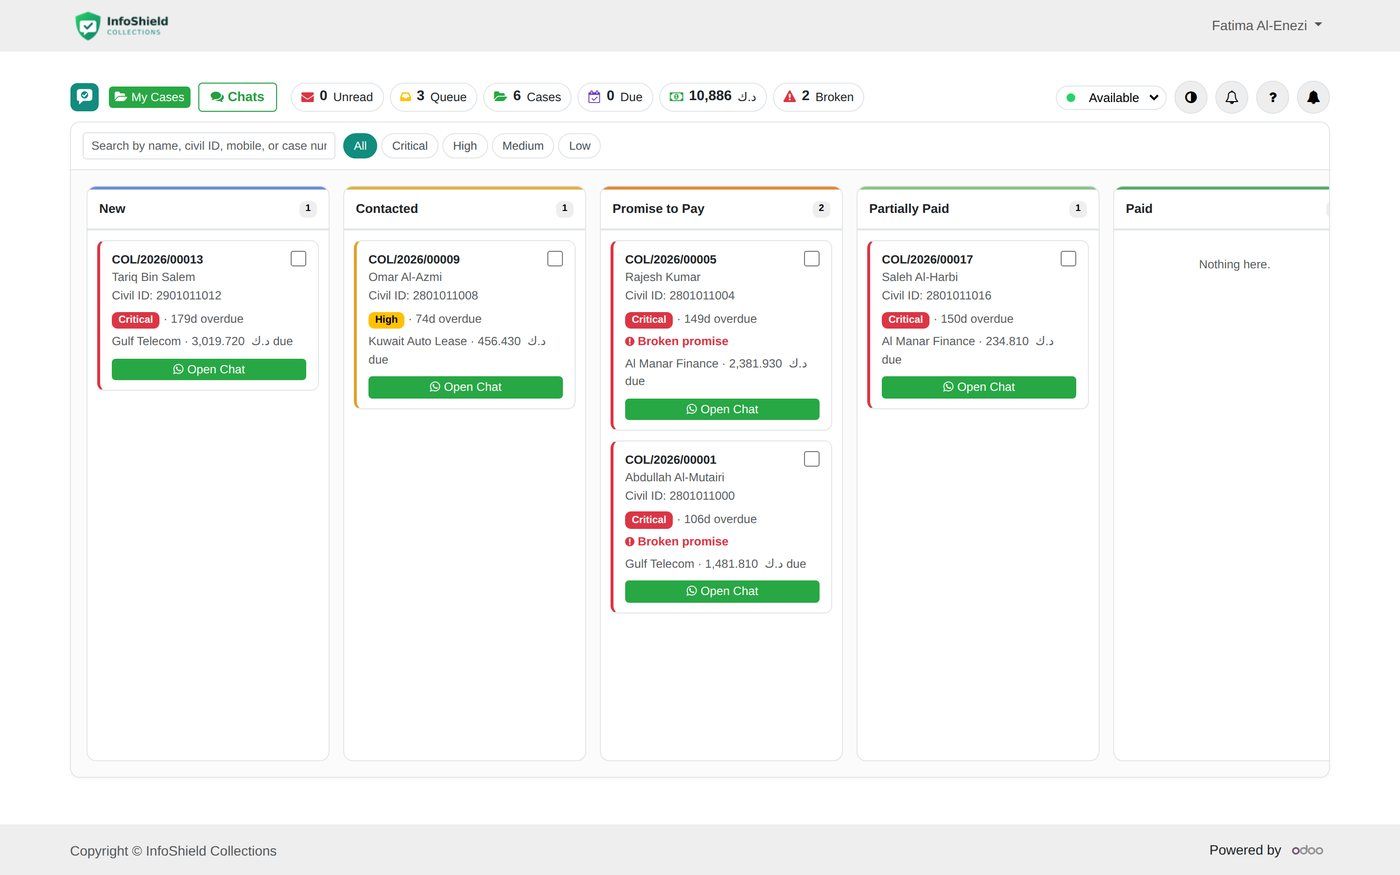Viewport: 1400px width, 875px height.
Task: Click the Broken promise label on Rajesh Kumar
Action: click(x=677, y=341)
